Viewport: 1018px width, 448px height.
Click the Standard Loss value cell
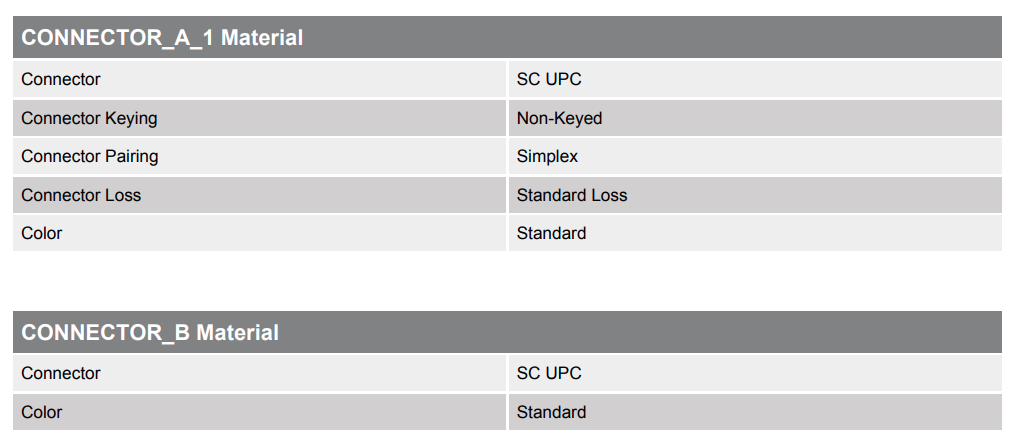(x=572, y=195)
